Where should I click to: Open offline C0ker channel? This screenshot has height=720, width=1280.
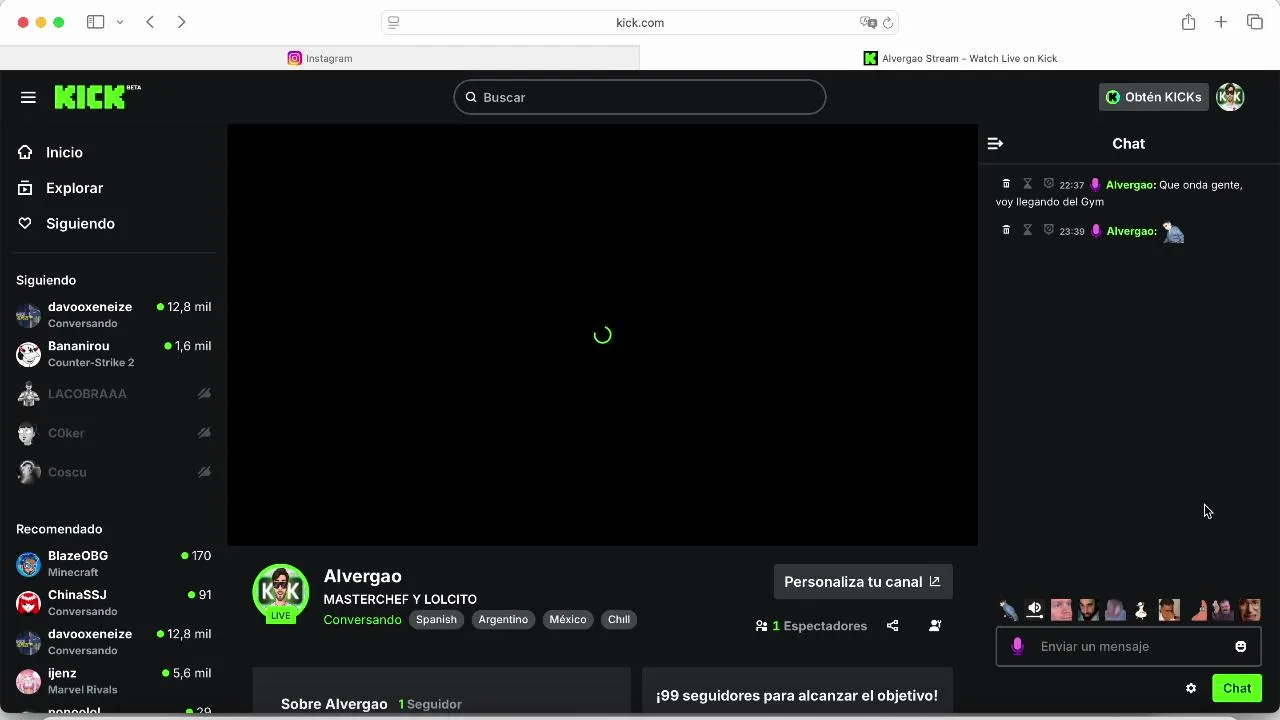coord(114,433)
